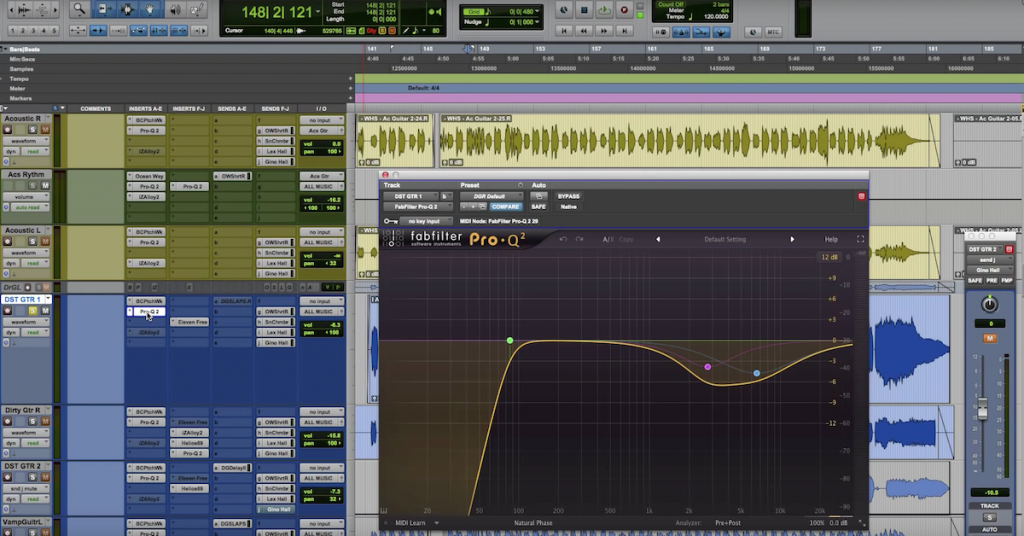Expand the Bars|Beats ruler menu

(x=4, y=49)
